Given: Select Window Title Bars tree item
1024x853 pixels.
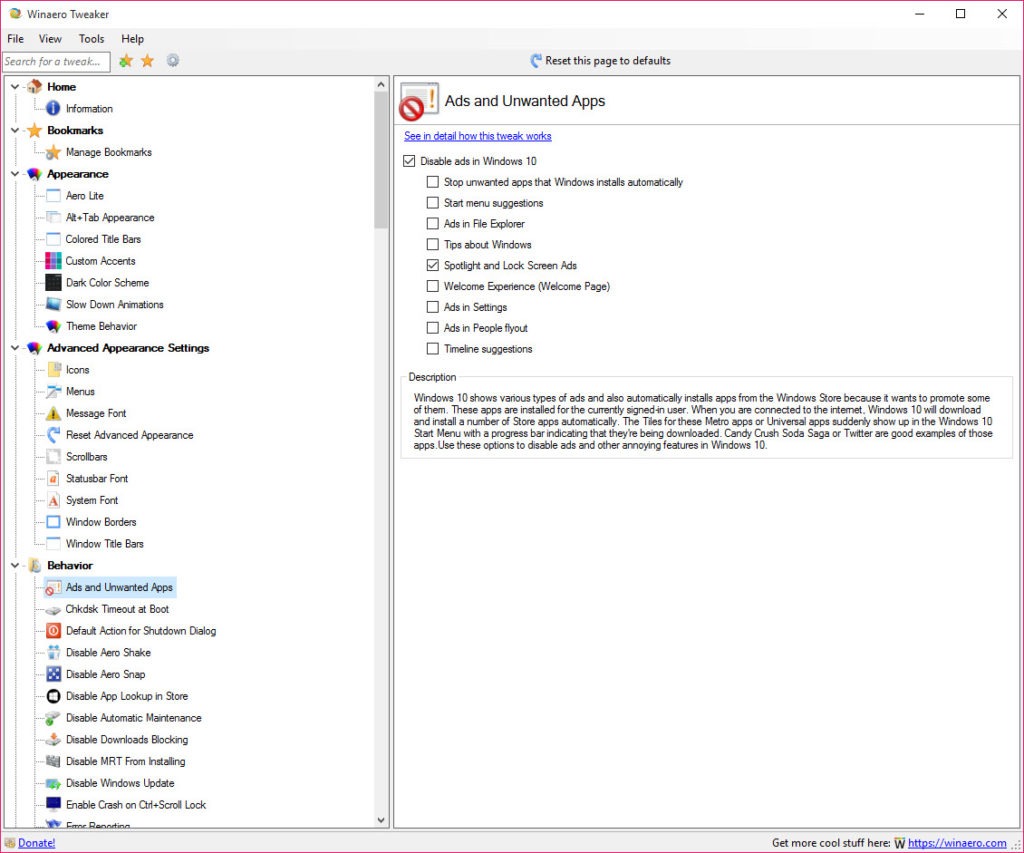Looking at the screenshot, I should (x=104, y=543).
